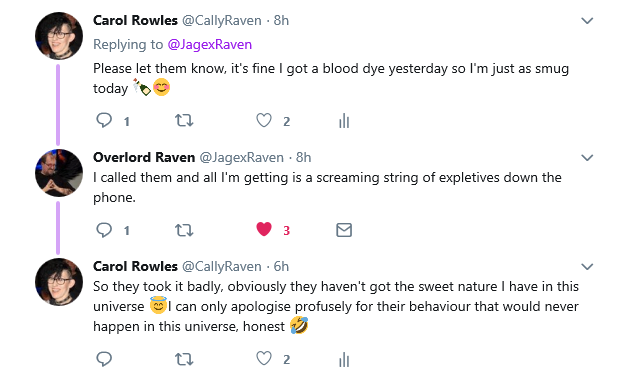Open chevron menu on Carol's 6h tweet
The height and width of the screenshot is (368, 628).
(587, 266)
